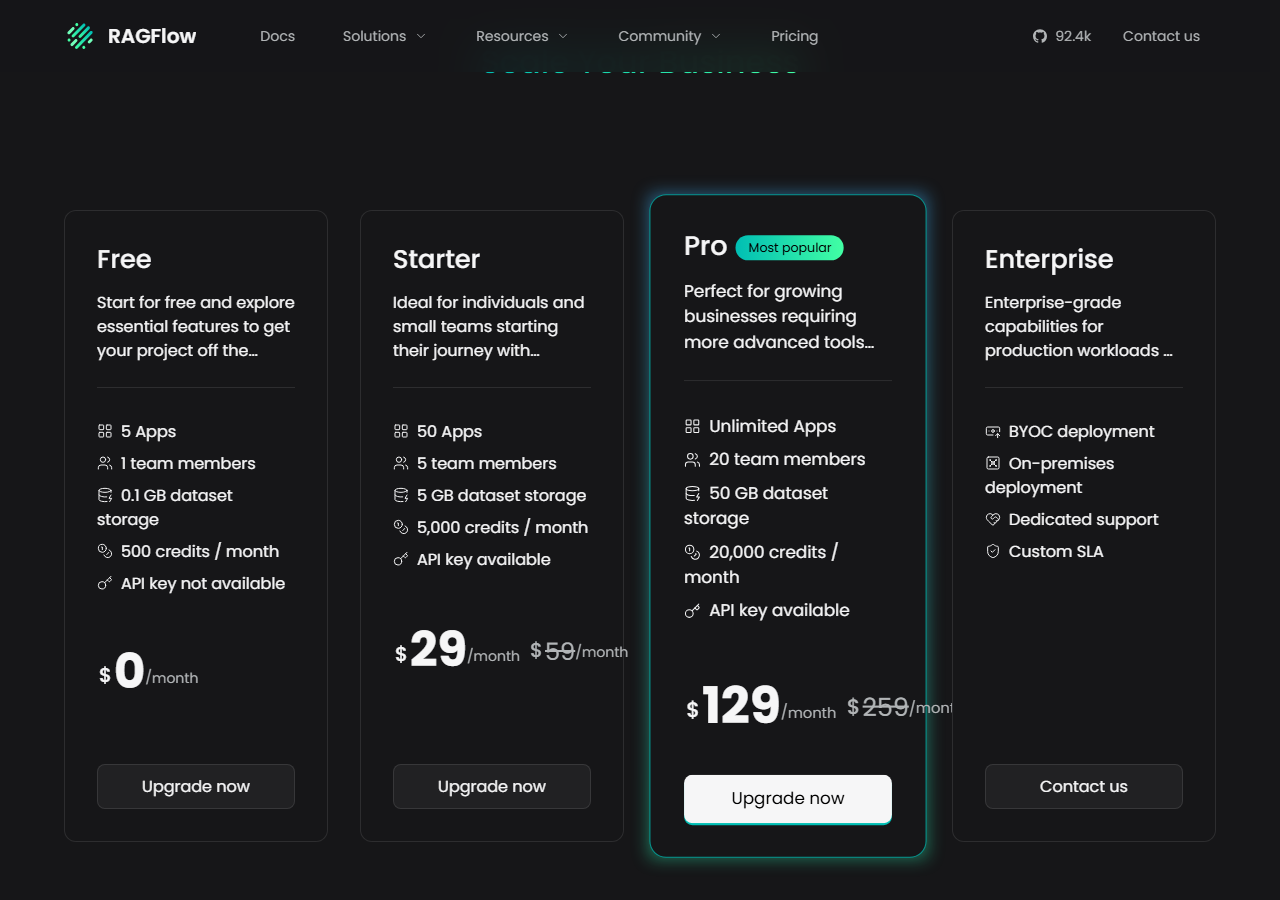The width and height of the screenshot is (1280, 900).
Task: Open the Docs menu item
Action: click(x=277, y=36)
